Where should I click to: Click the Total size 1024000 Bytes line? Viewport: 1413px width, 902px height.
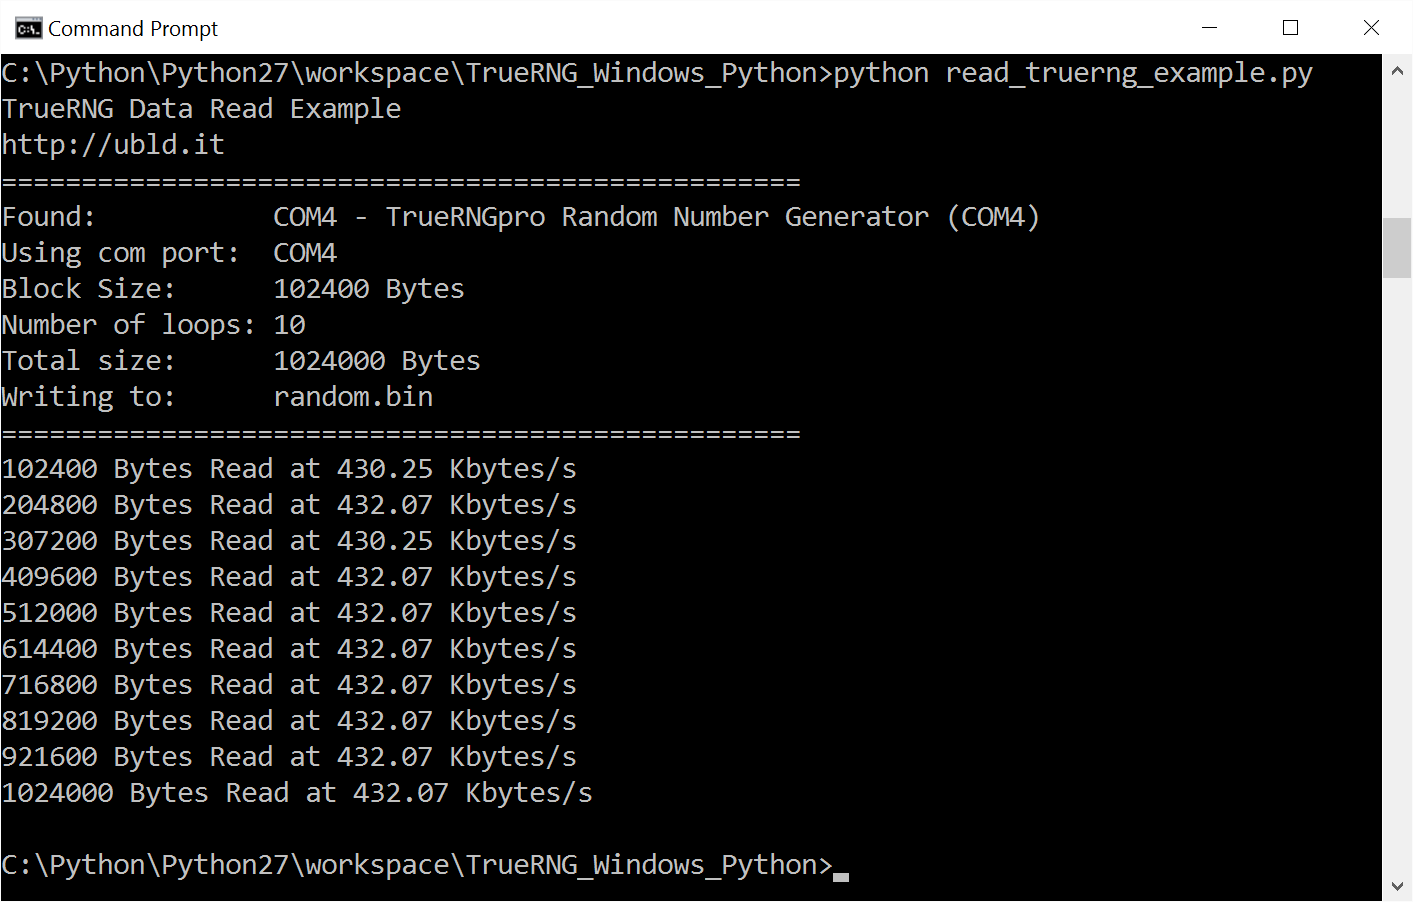(x=240, y=360)
